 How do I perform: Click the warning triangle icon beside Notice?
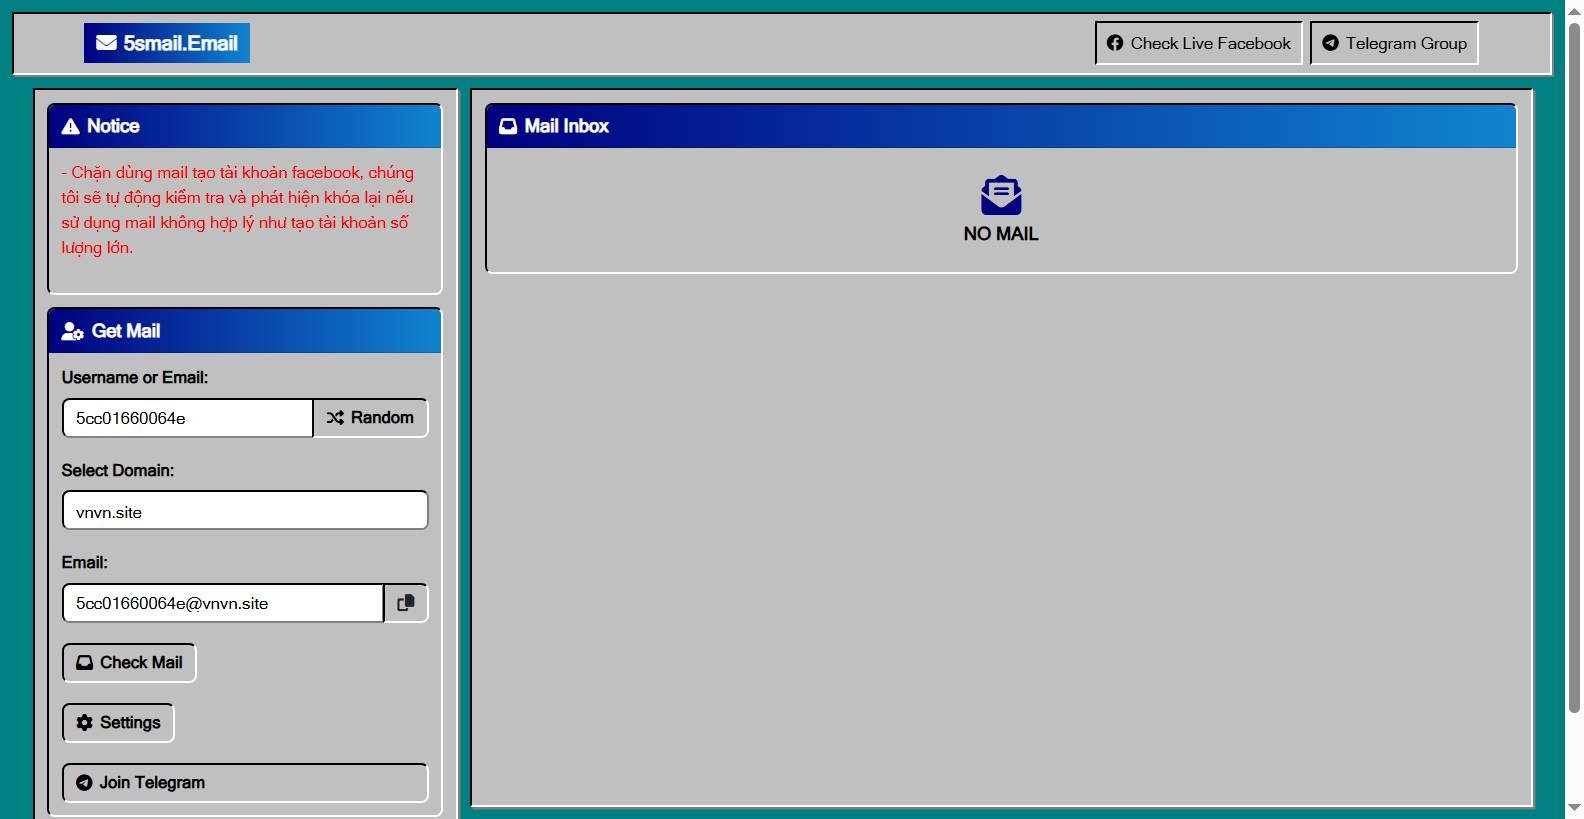[70, 126]
